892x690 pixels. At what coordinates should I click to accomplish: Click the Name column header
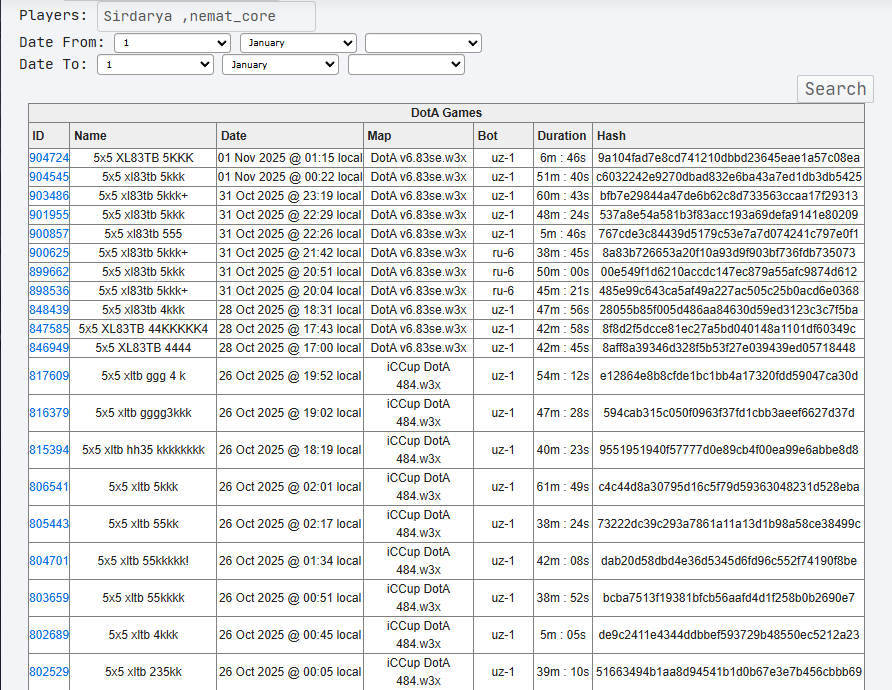tap(143, 136)
